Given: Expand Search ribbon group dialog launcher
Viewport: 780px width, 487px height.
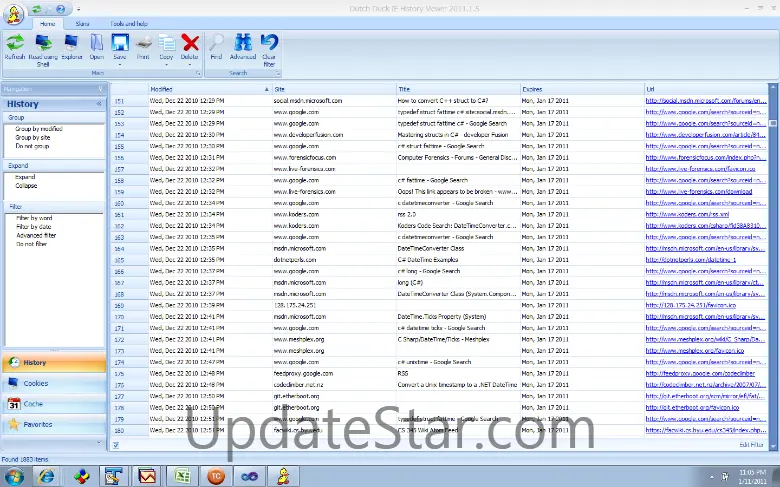Looking at the screenshot, I should [278, 73].
